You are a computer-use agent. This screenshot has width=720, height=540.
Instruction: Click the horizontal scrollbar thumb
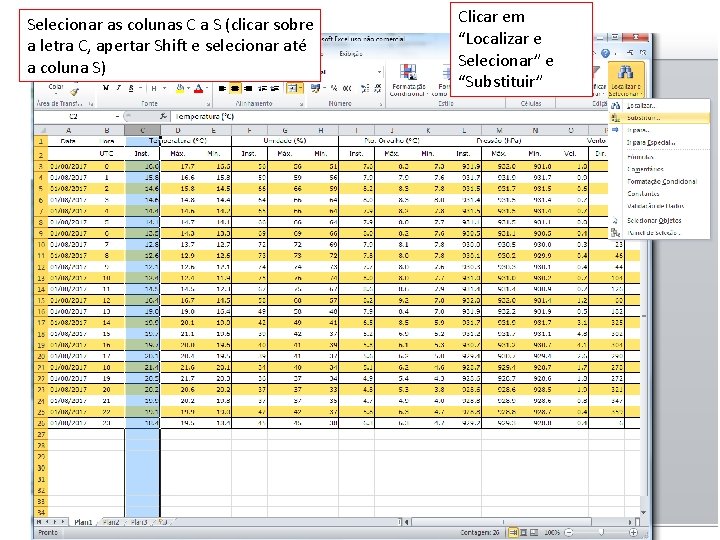[501, 522]
